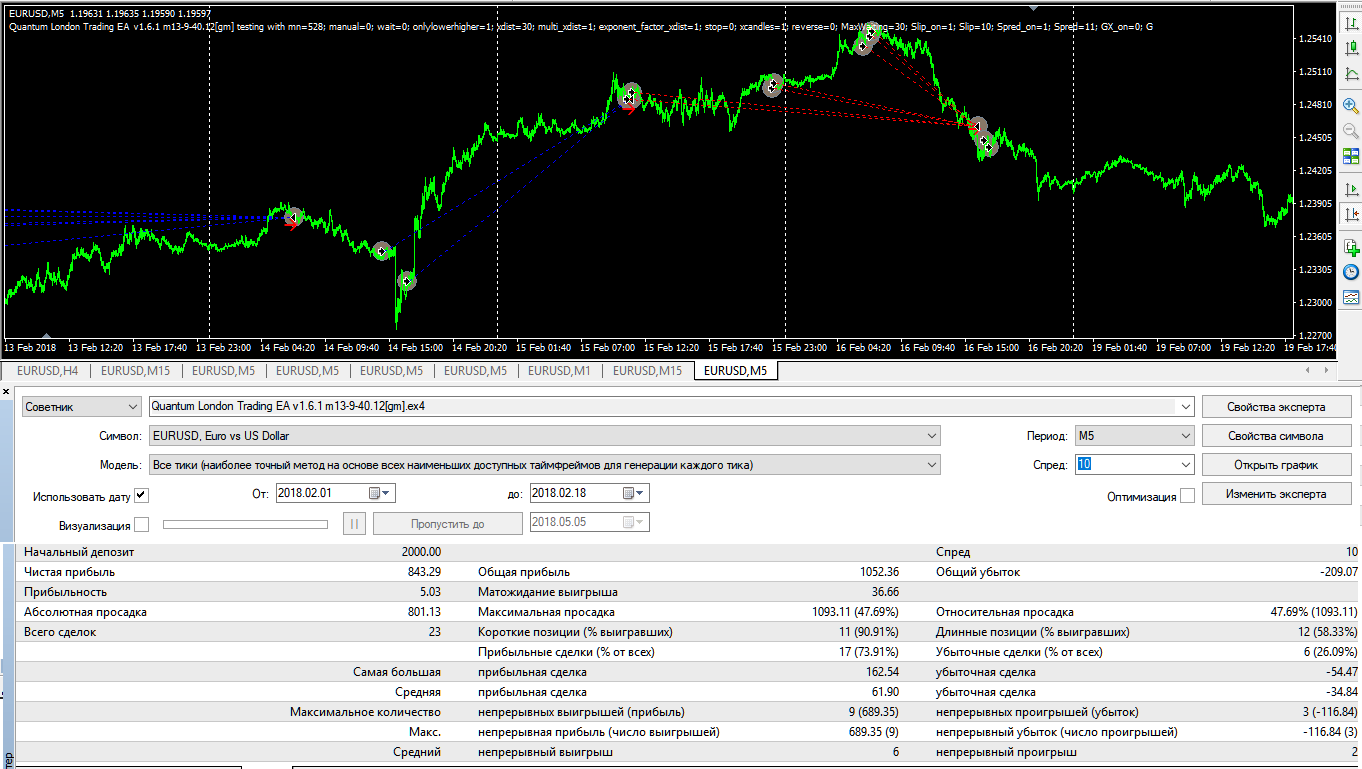
Task: Open the add indicators icon
Action: [1351, 247]
